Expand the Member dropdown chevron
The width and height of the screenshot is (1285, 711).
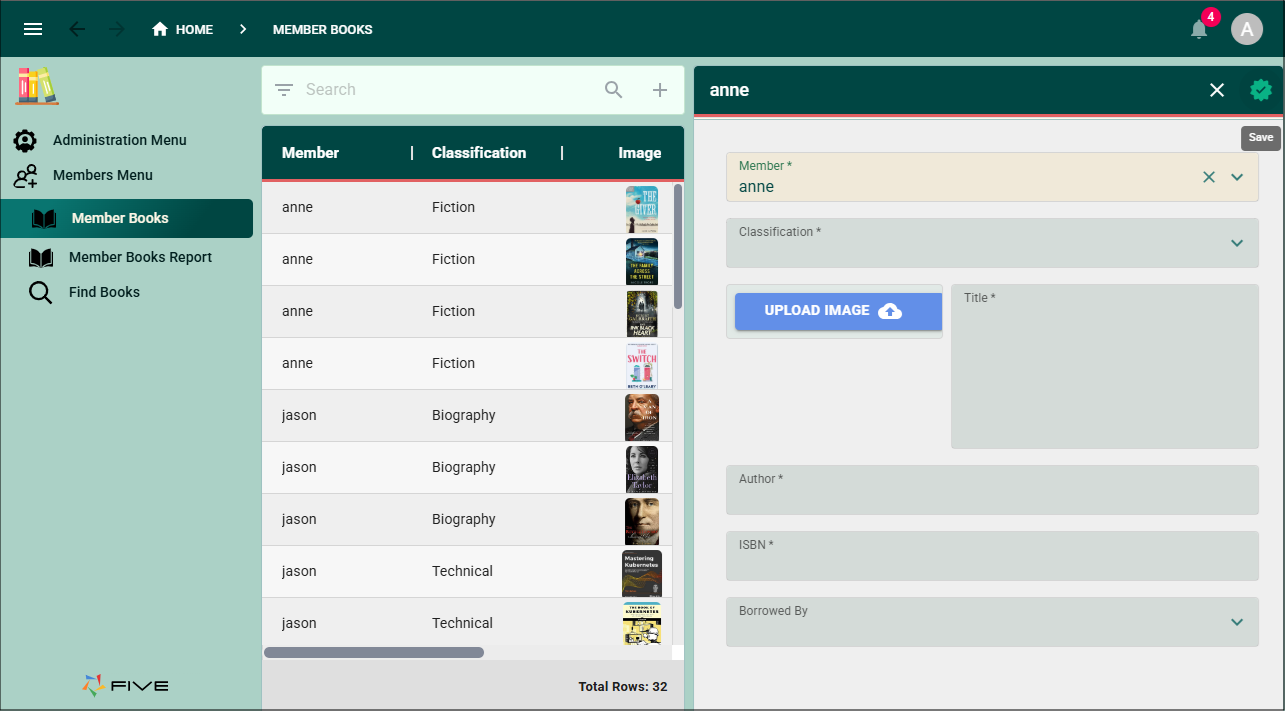point(1237,177)
